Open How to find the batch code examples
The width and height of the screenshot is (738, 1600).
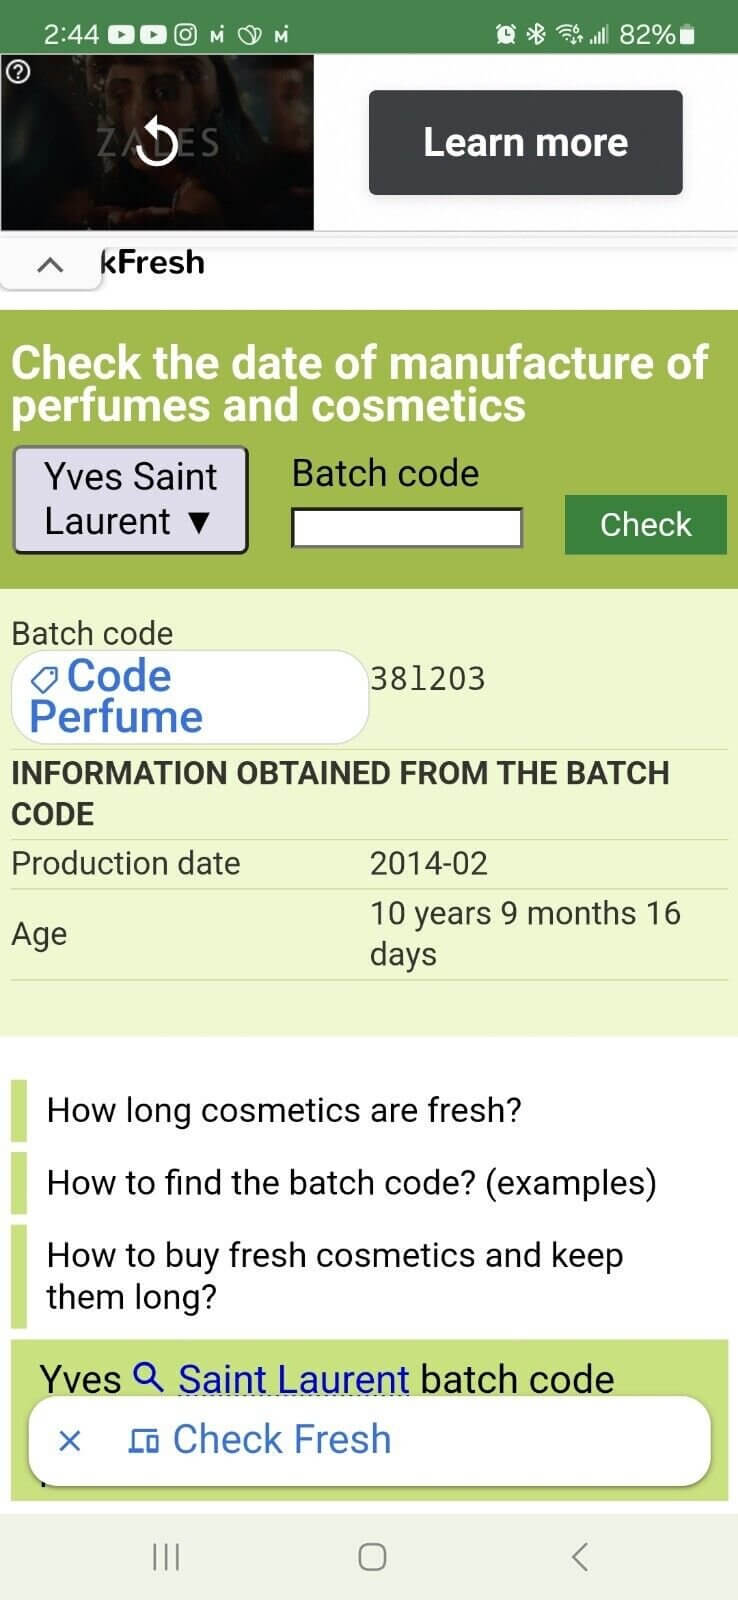point(351,1183)
